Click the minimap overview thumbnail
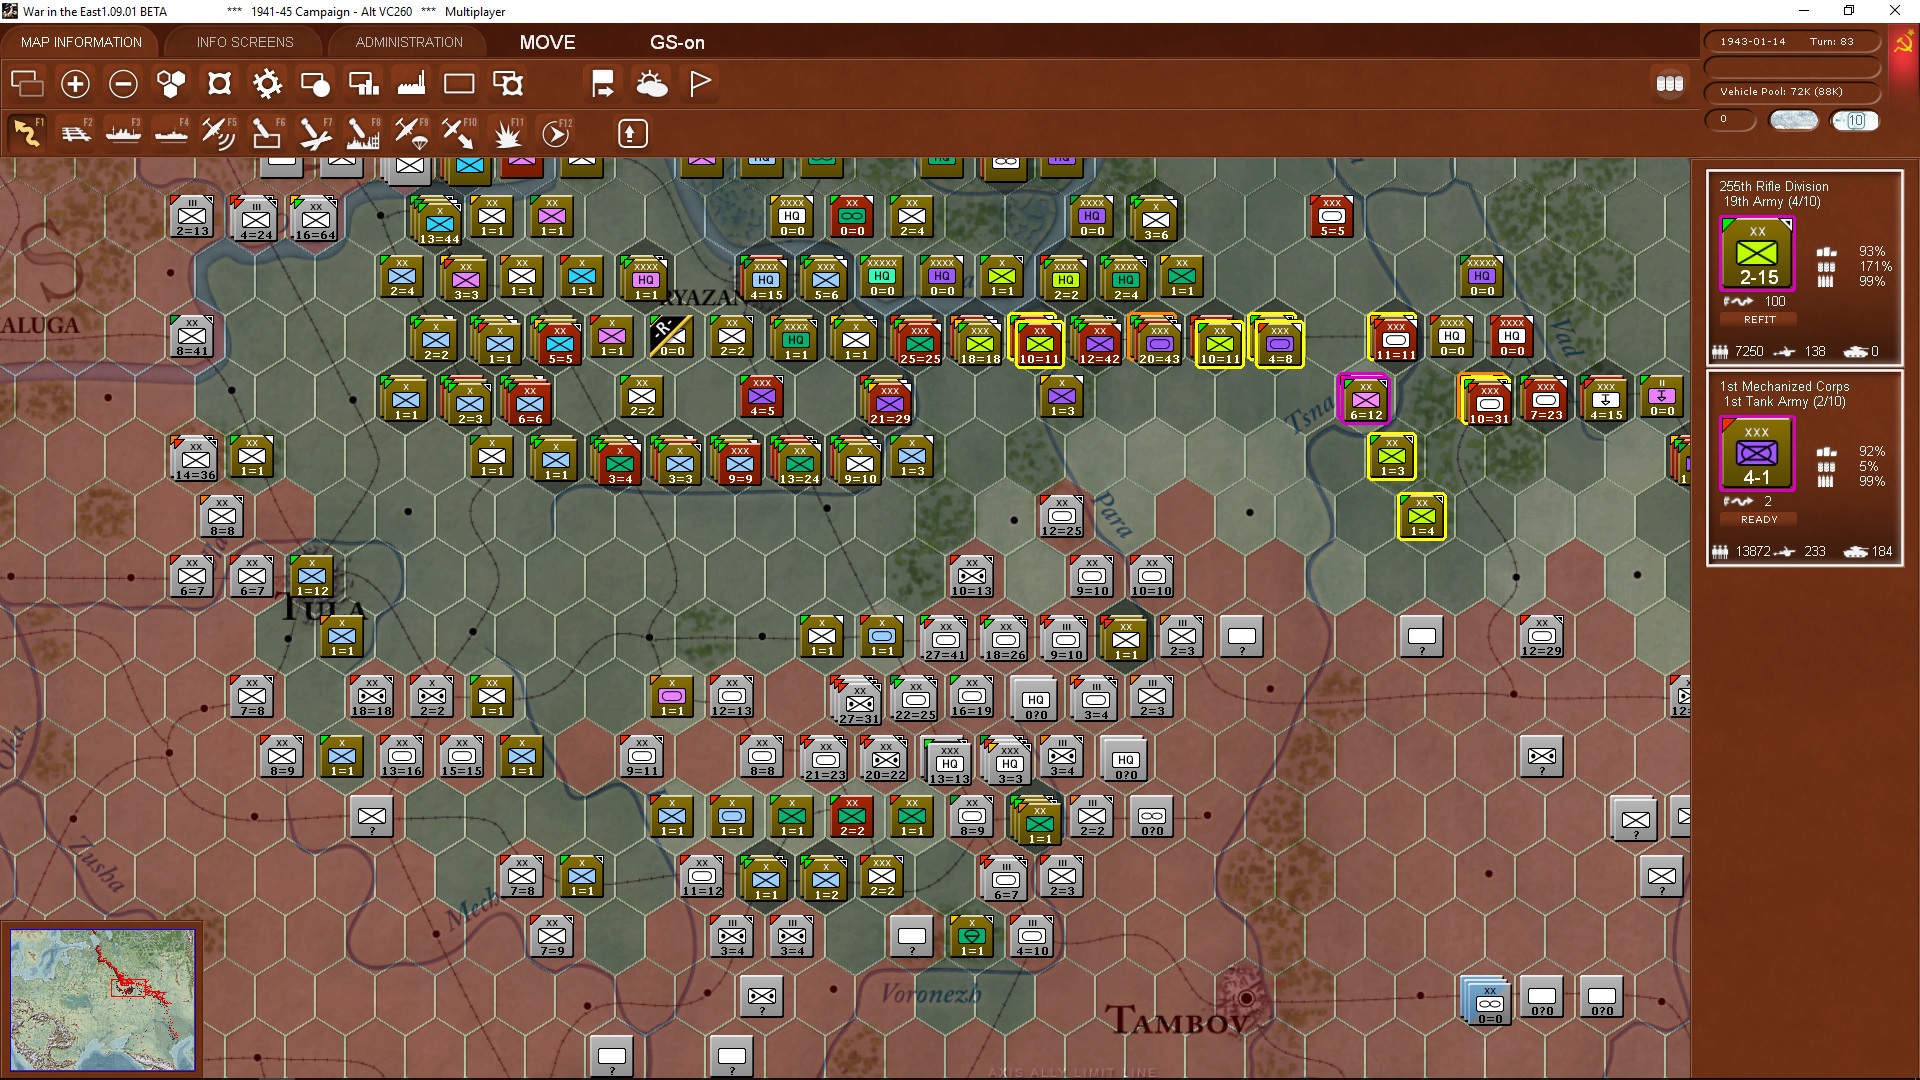Viewport: 1920px width, 1080px height. point(103,999)
